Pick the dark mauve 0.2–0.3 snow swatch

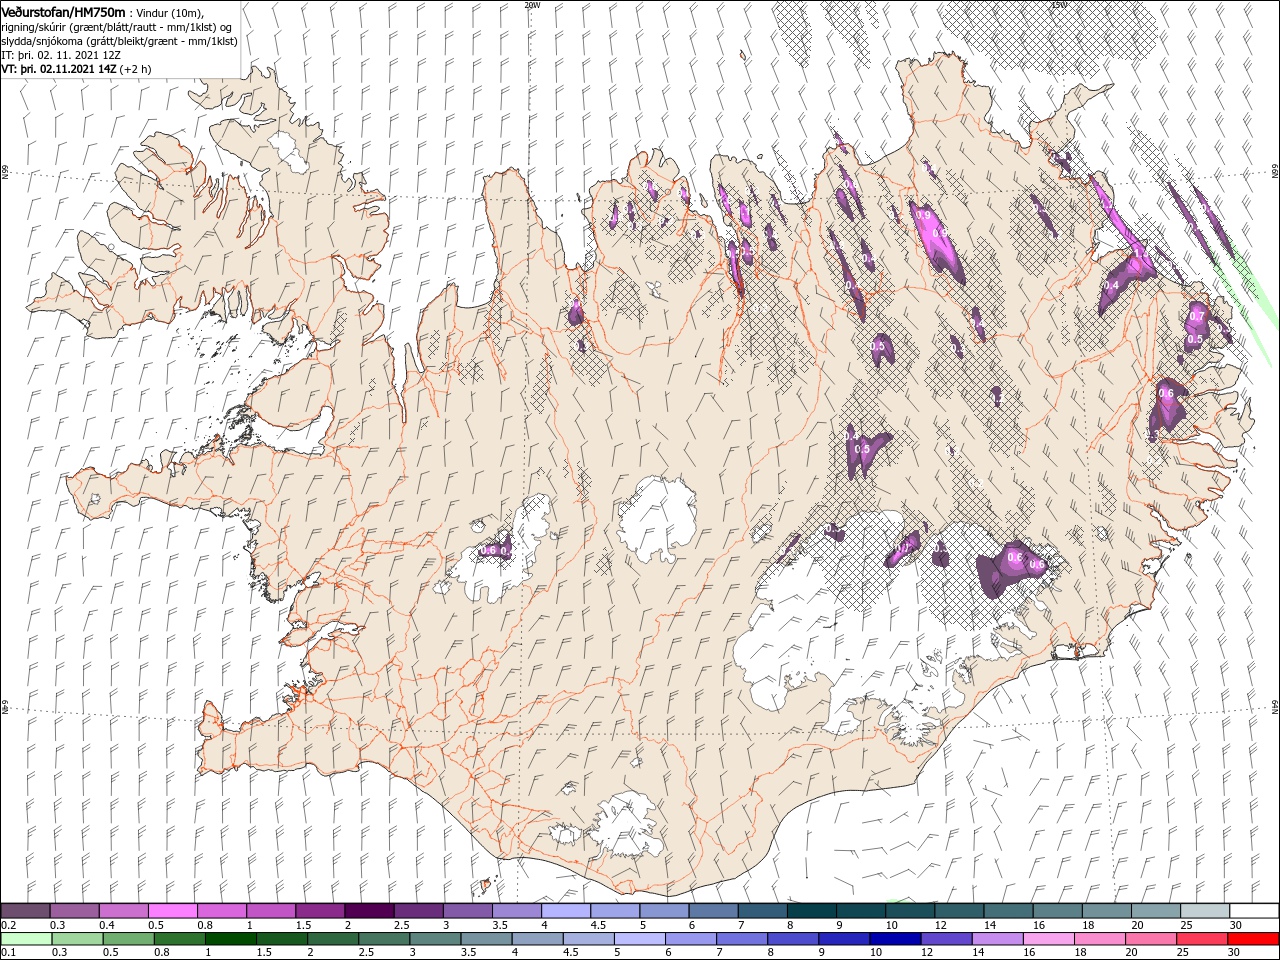click(25, 911)
